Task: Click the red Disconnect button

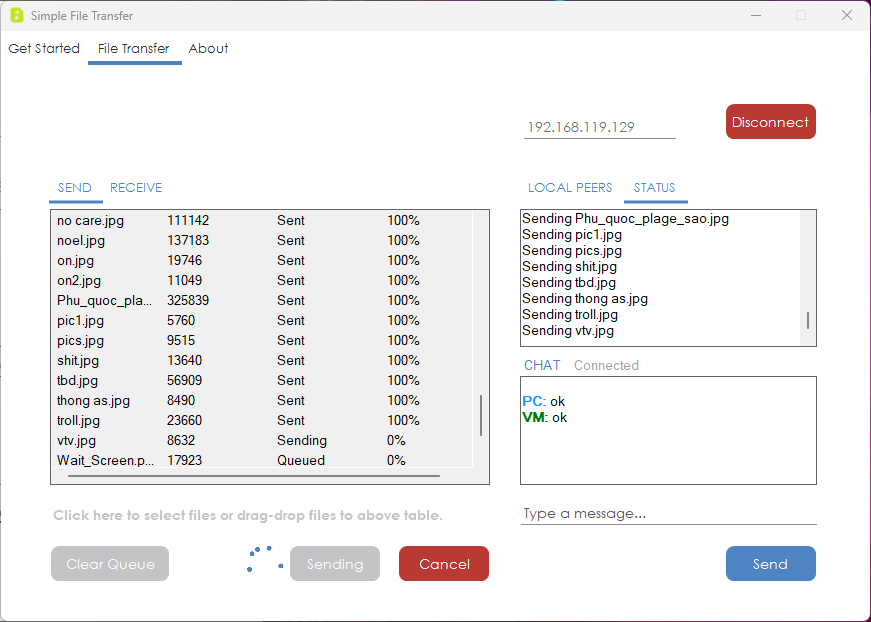Action: (770, 122)
